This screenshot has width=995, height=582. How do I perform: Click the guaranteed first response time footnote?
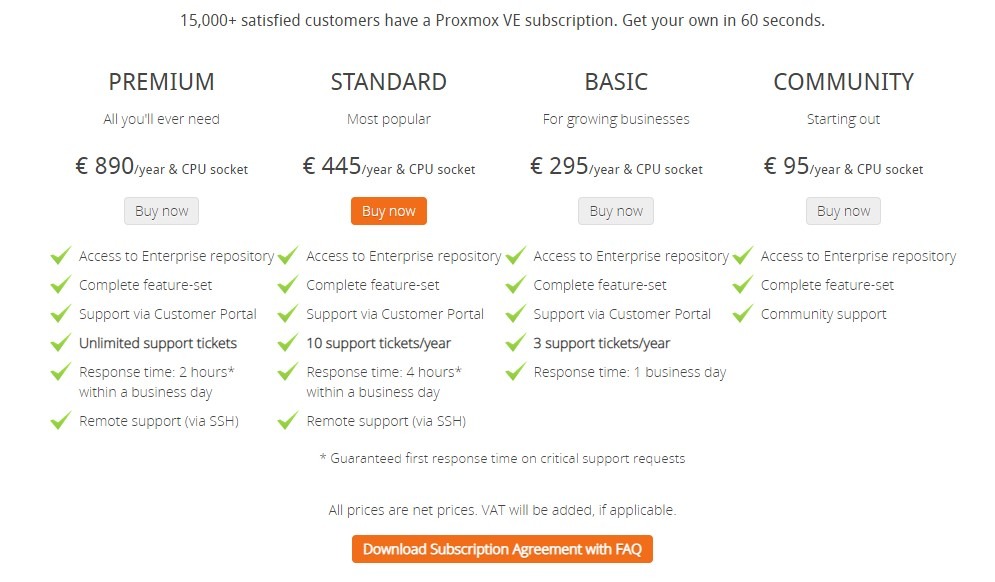pyautogui.click(x=502, y=458)
